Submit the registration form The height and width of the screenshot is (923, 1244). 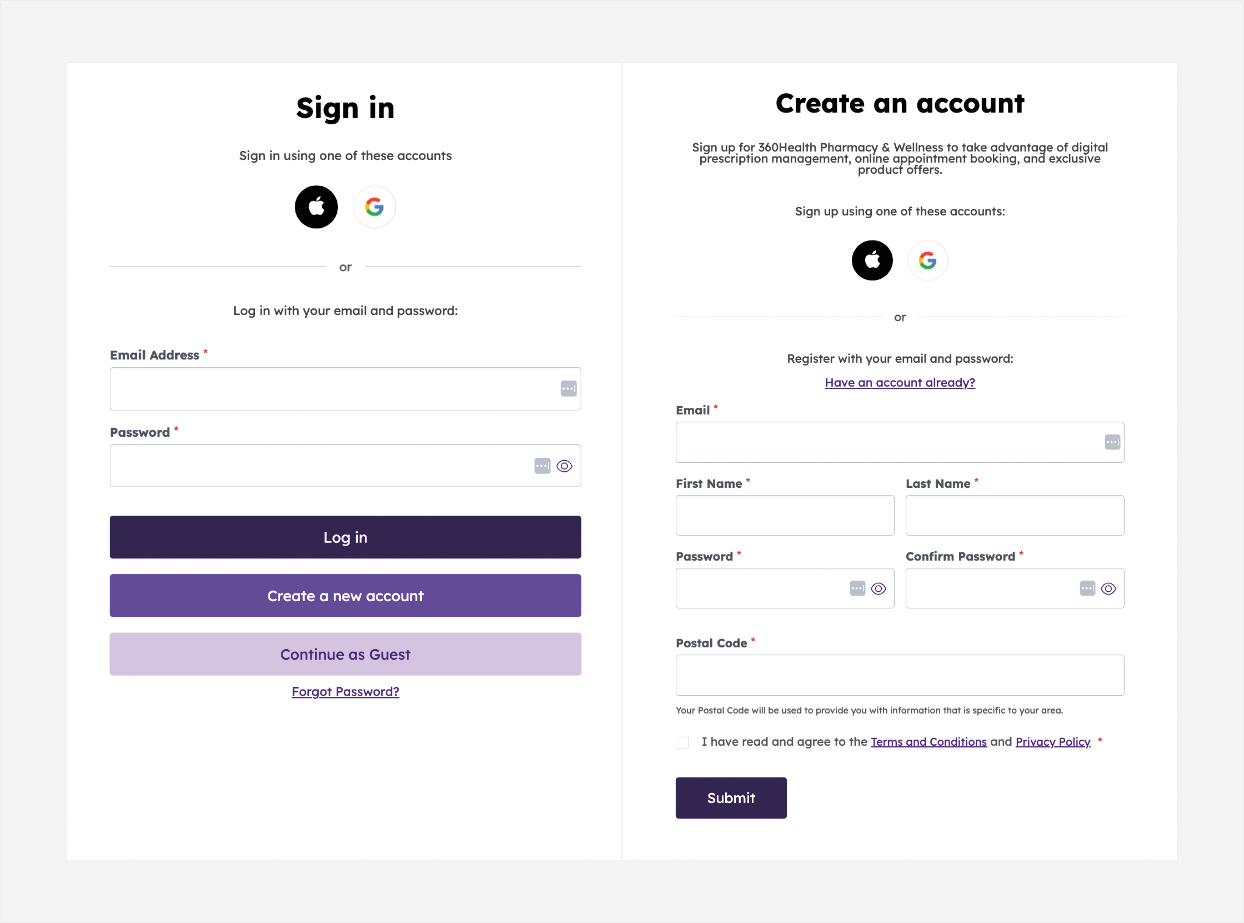pyautogui.click(x=731, y=798)
